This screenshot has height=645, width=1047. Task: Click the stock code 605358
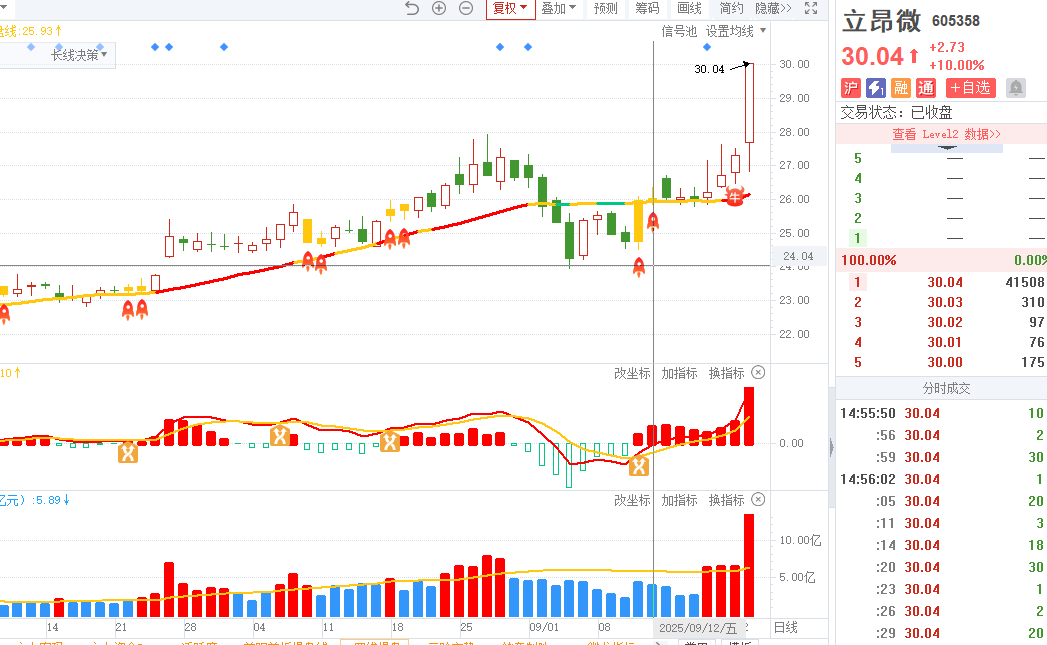[x=956, y=21]
